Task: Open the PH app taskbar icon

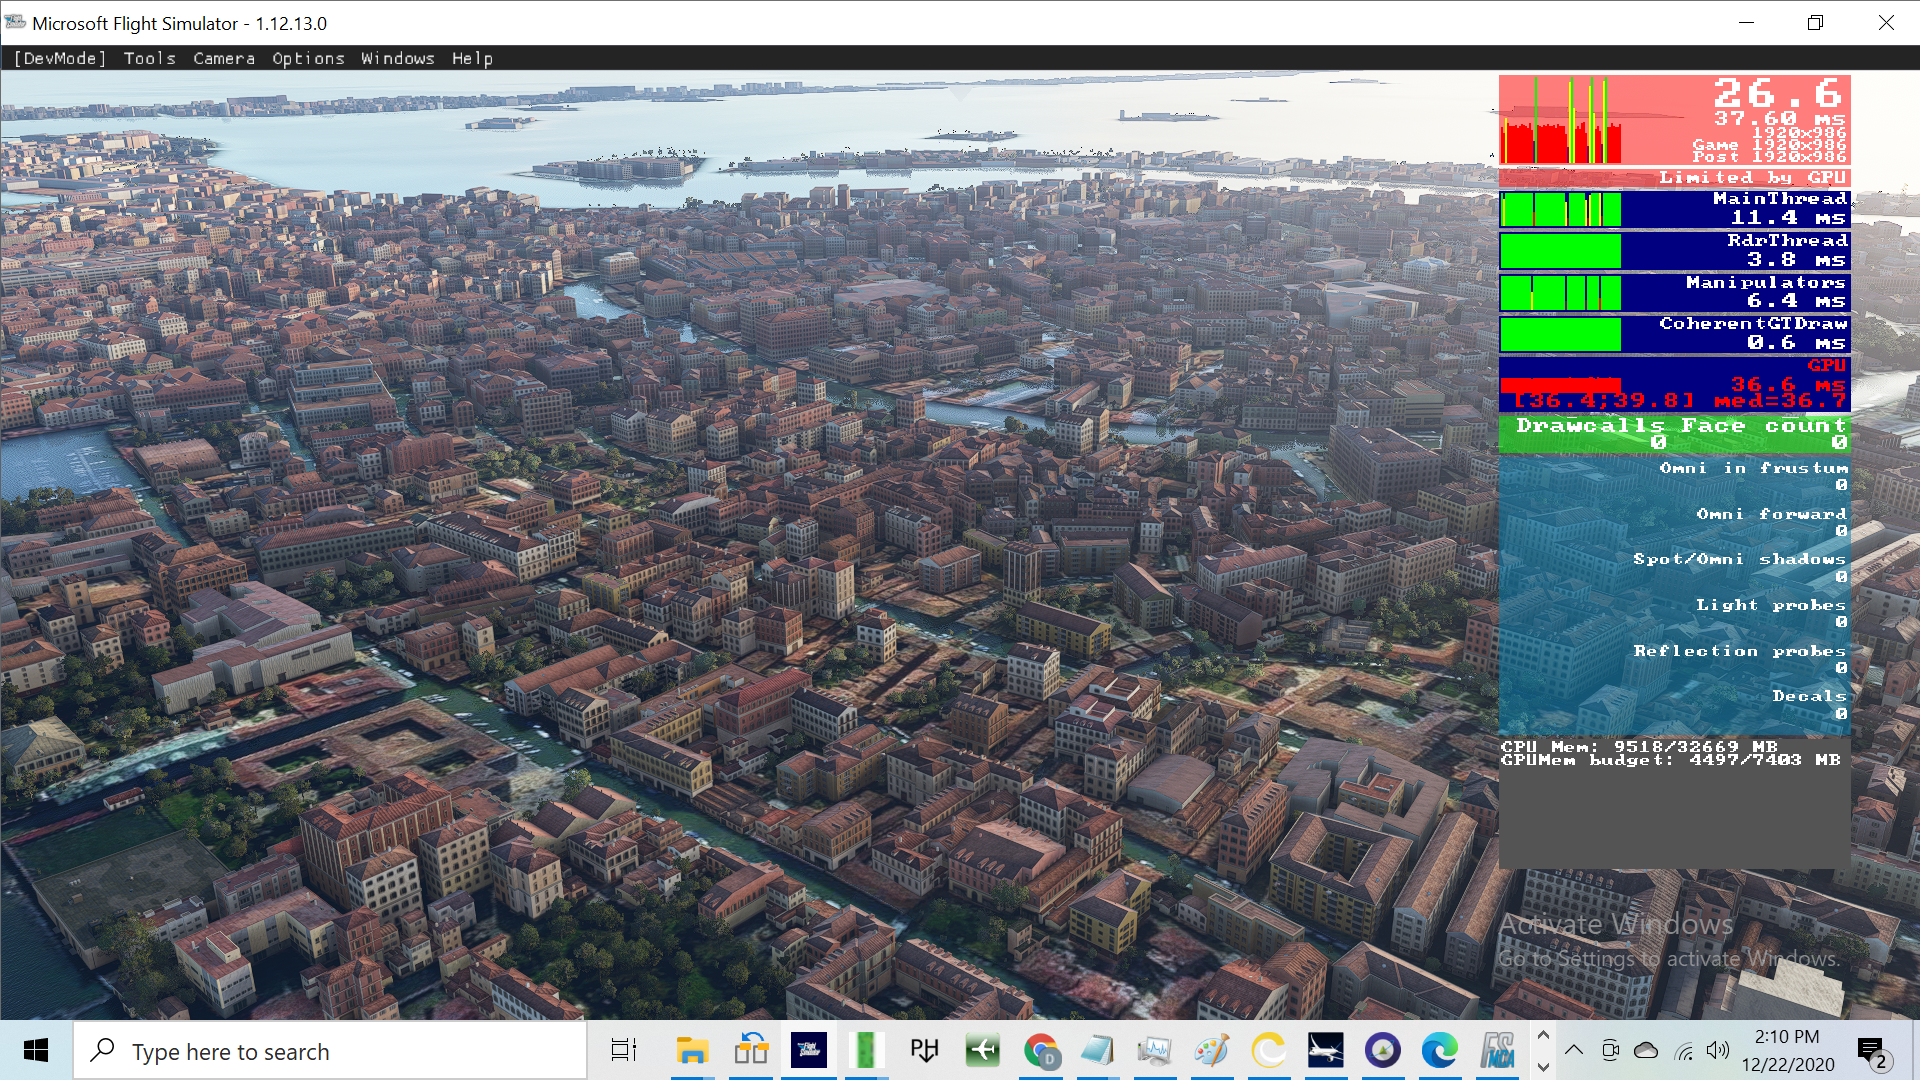Action: [925, 1051]
